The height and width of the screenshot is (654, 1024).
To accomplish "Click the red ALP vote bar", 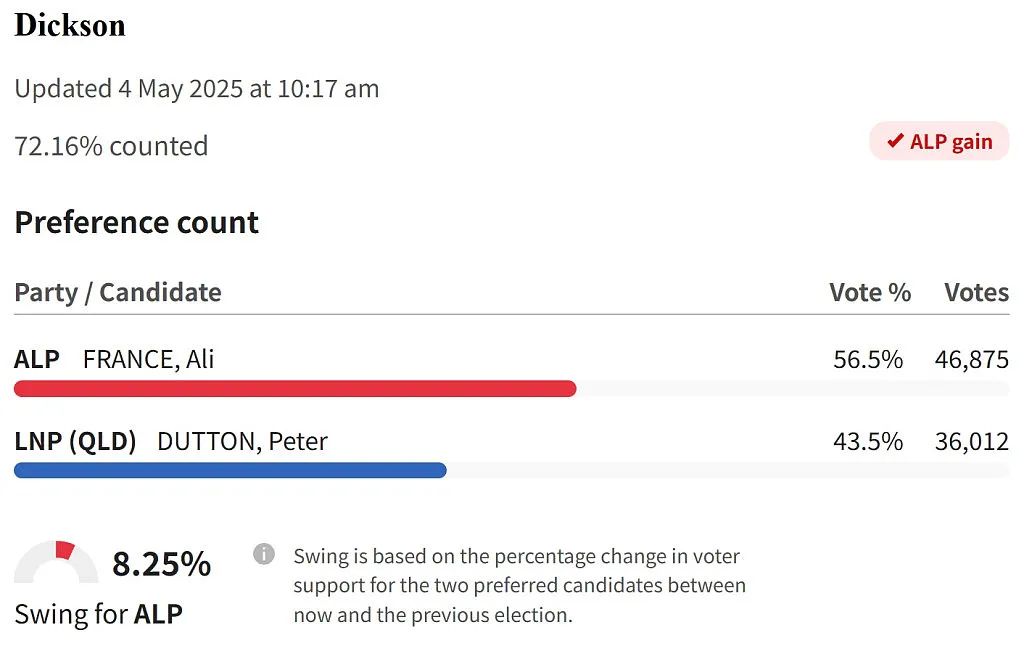I will 295,389.
